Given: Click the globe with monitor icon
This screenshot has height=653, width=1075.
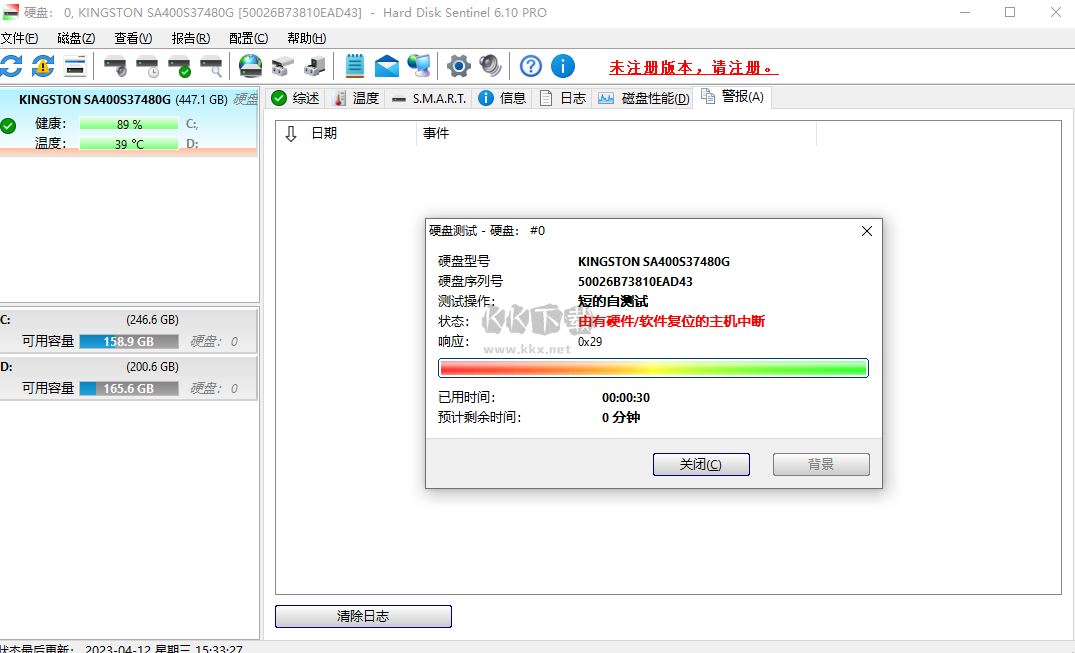Looking at the screenshot, I should click(x=419, y=67).
